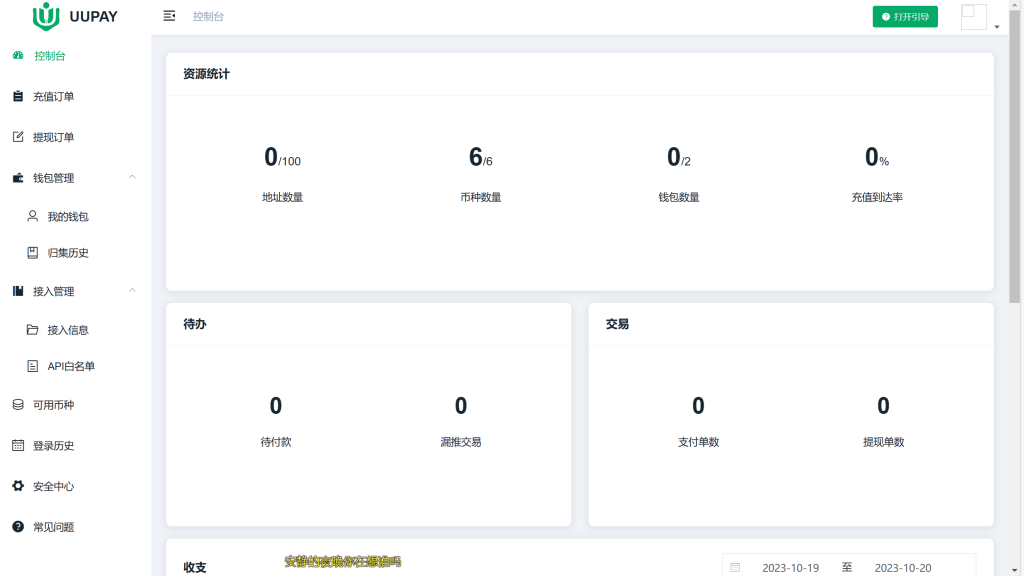Select 接入信息 in the sidebar
Viewport: 1024px width, 576px height.
pos(68,330)
